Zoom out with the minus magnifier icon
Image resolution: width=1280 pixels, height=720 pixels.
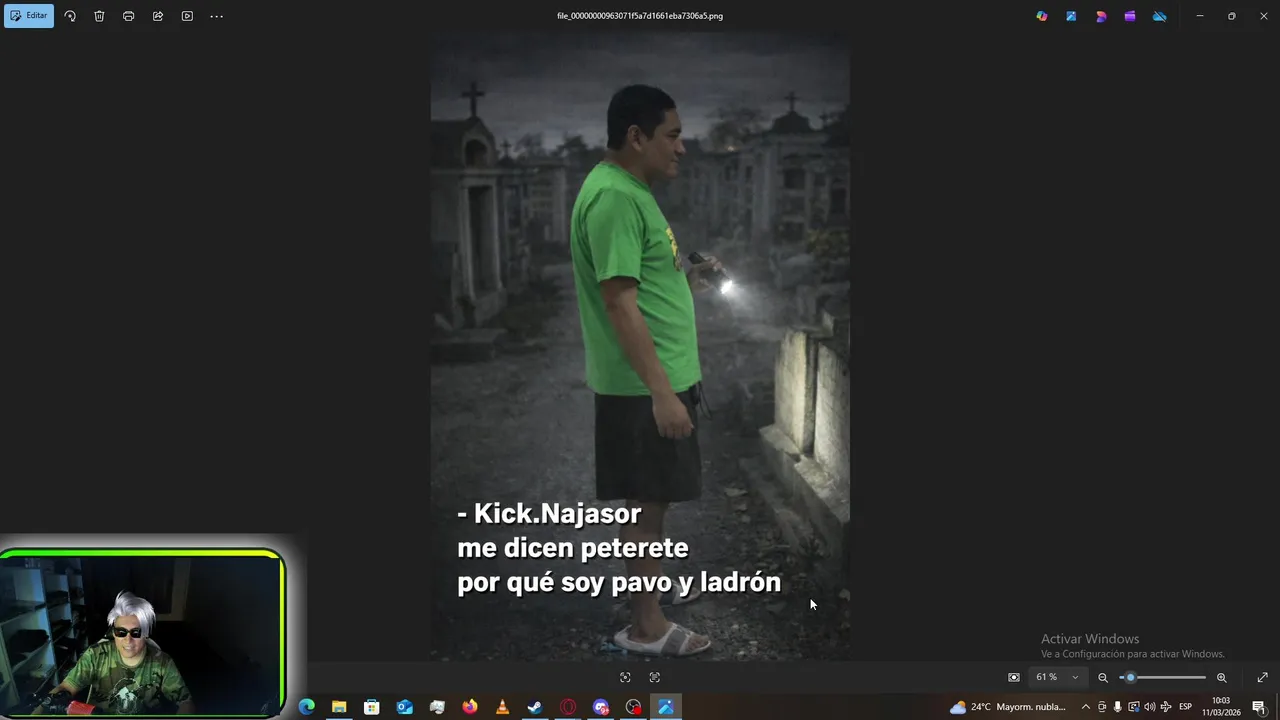1103,677
